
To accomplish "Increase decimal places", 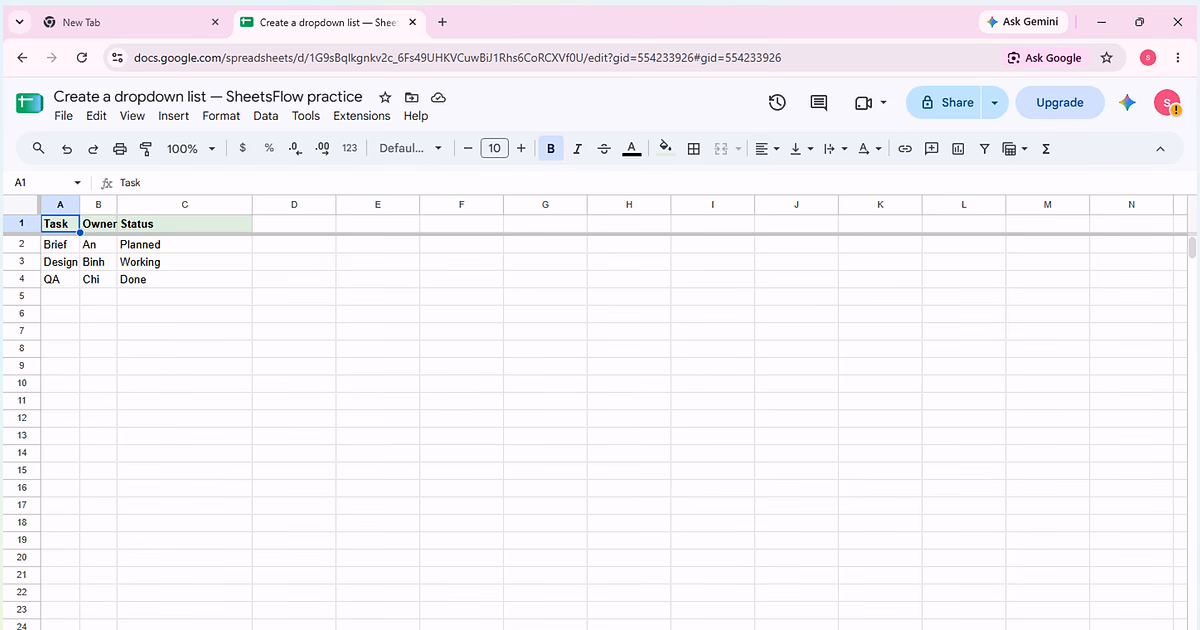I will point(322,148).
